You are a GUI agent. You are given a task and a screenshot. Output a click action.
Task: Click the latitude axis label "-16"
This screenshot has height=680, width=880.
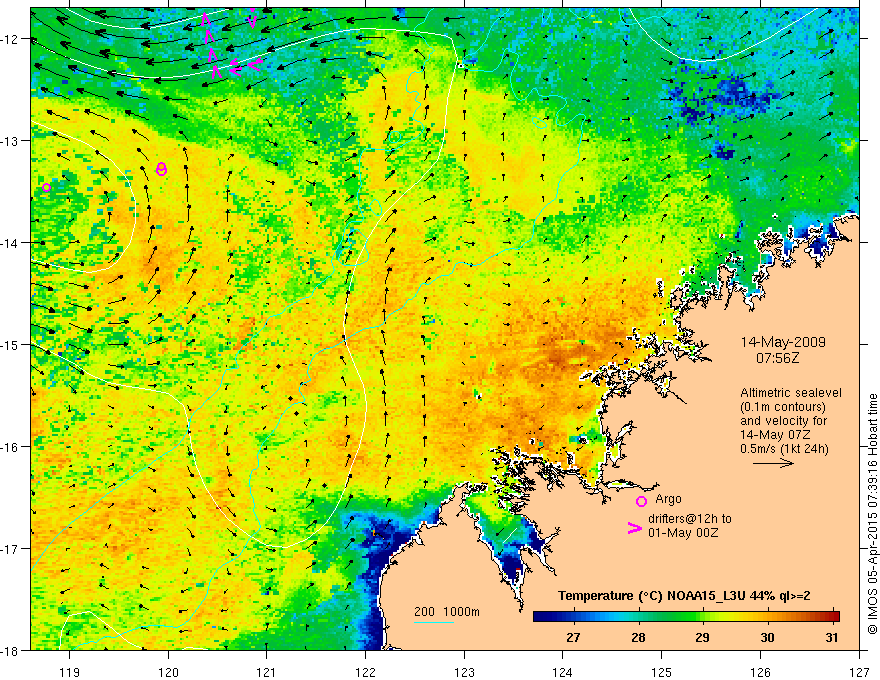click(x=11, y=447)
